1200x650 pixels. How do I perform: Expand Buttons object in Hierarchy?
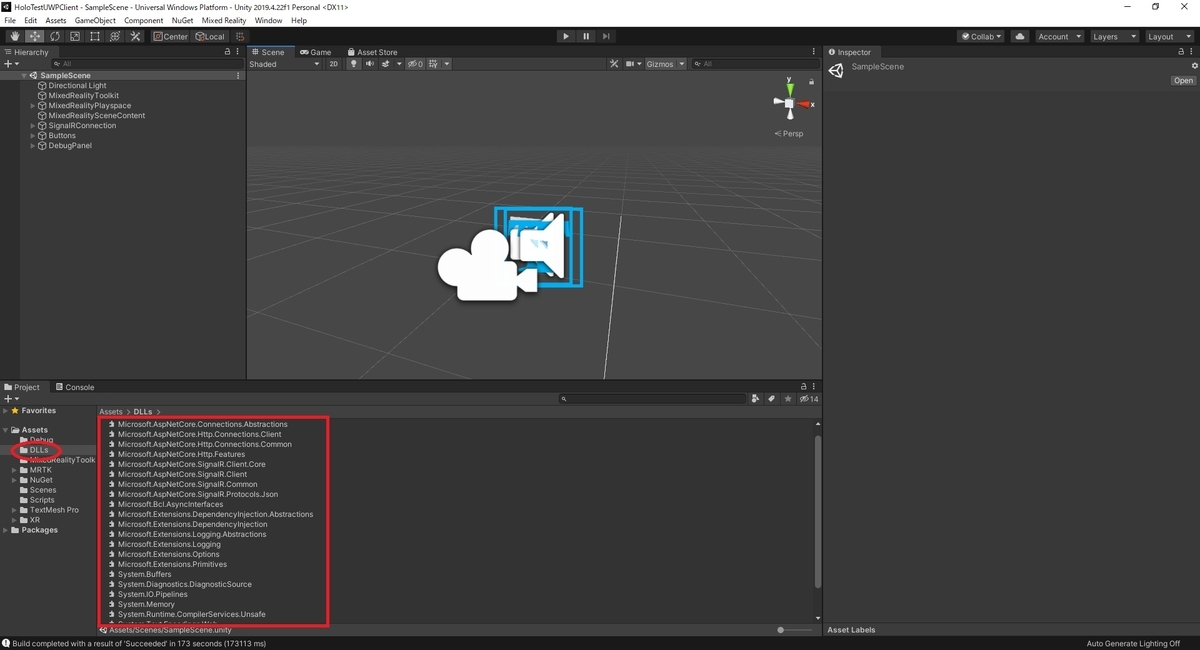point(33,136)
